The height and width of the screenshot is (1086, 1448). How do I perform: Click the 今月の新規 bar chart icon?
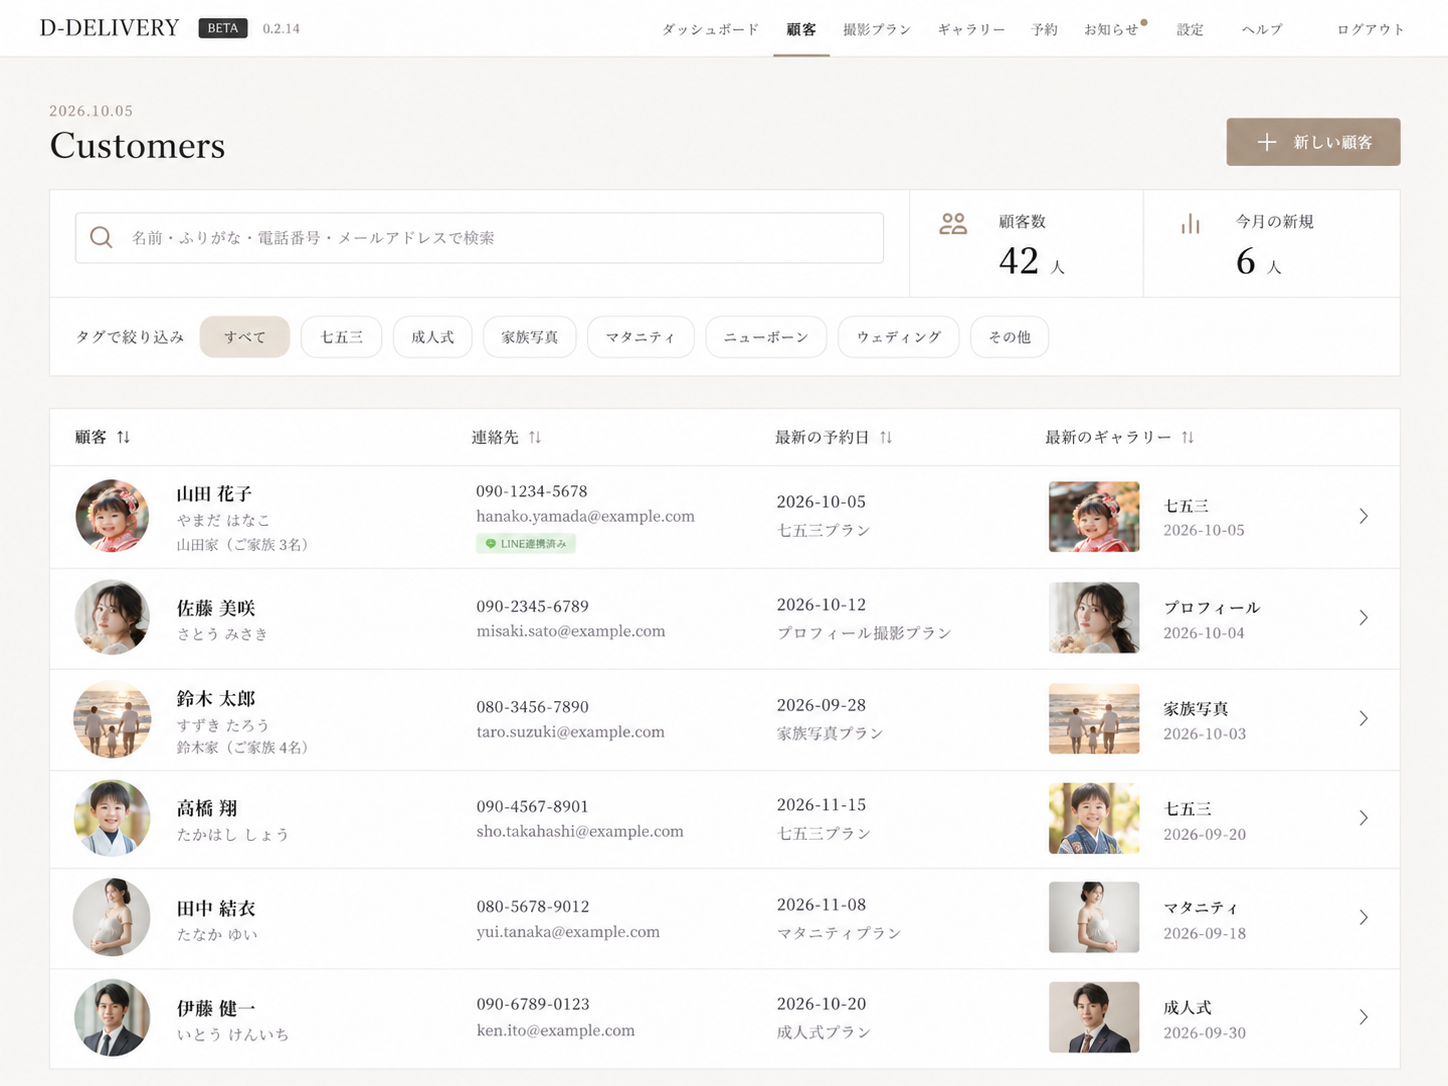pos(1190,224)
